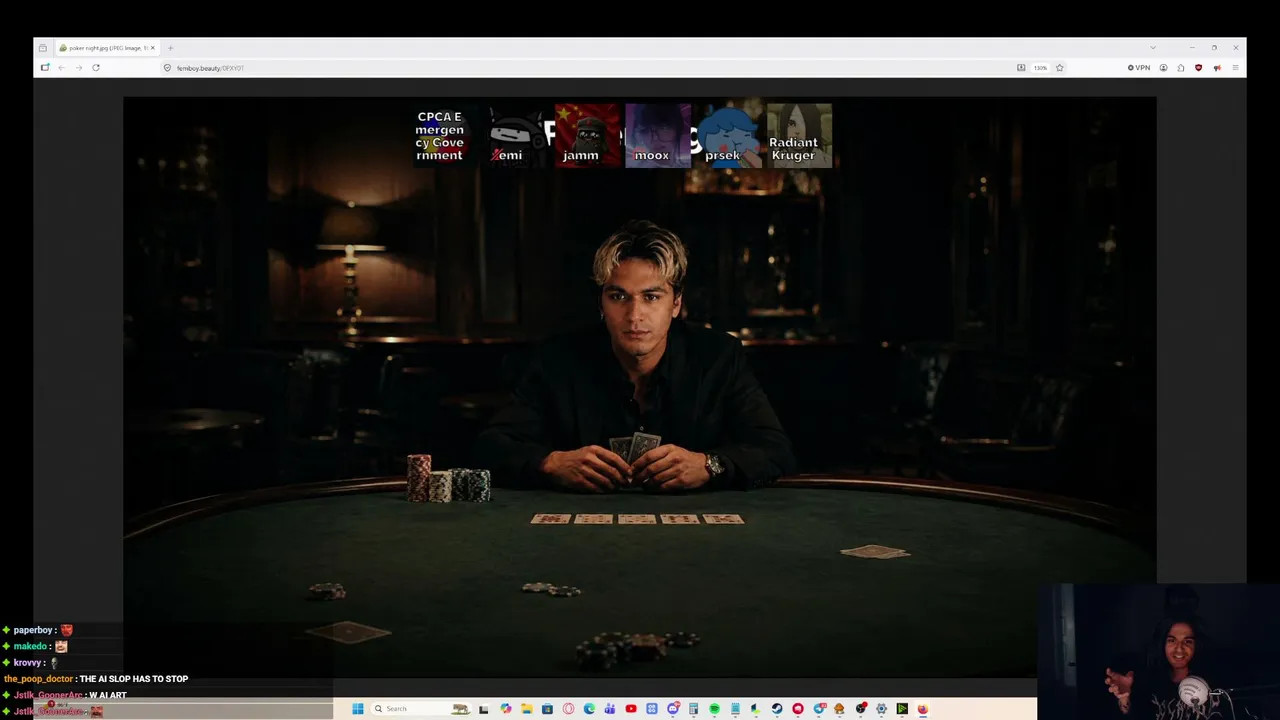Screen dimensions: 1280x720
Task: Open the red shield ad-blocker extension
Action: pyautogui.click(x=1199, y=68)
